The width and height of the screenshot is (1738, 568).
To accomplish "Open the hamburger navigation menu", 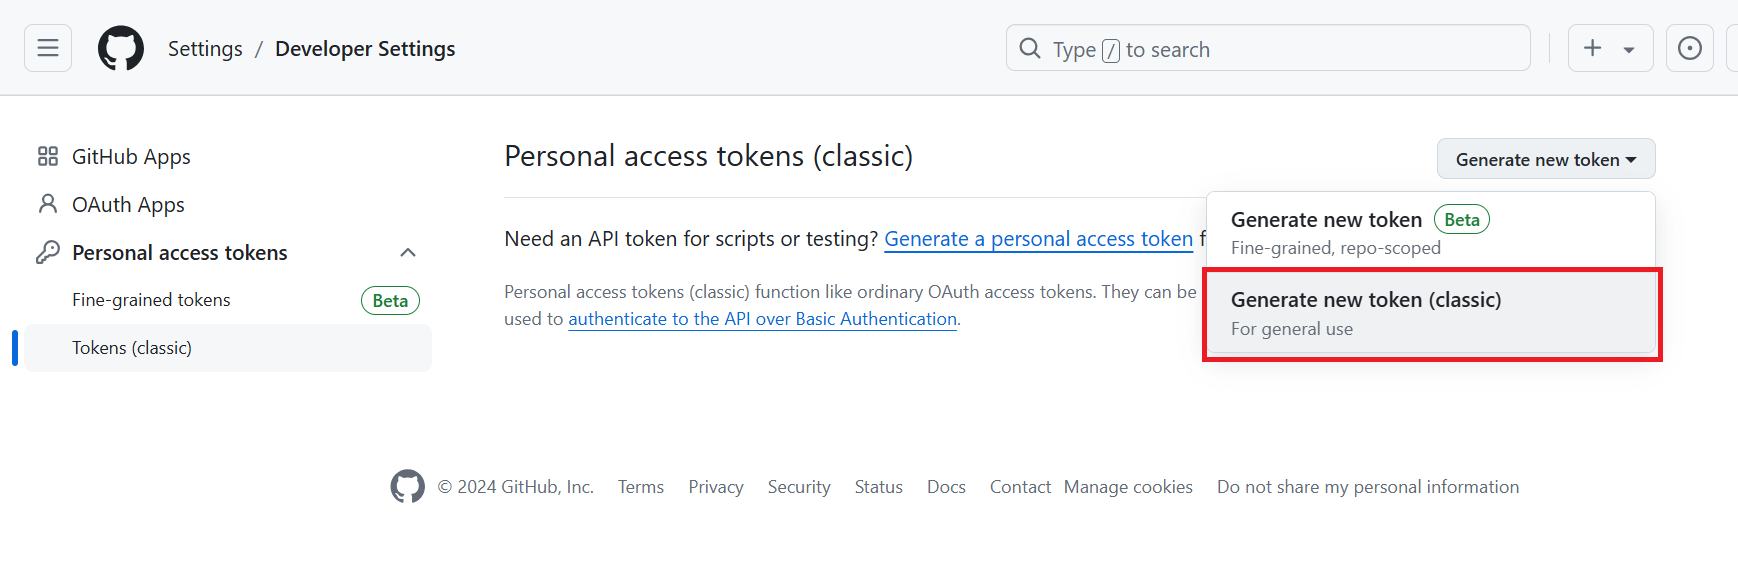I will coord(48,48).
